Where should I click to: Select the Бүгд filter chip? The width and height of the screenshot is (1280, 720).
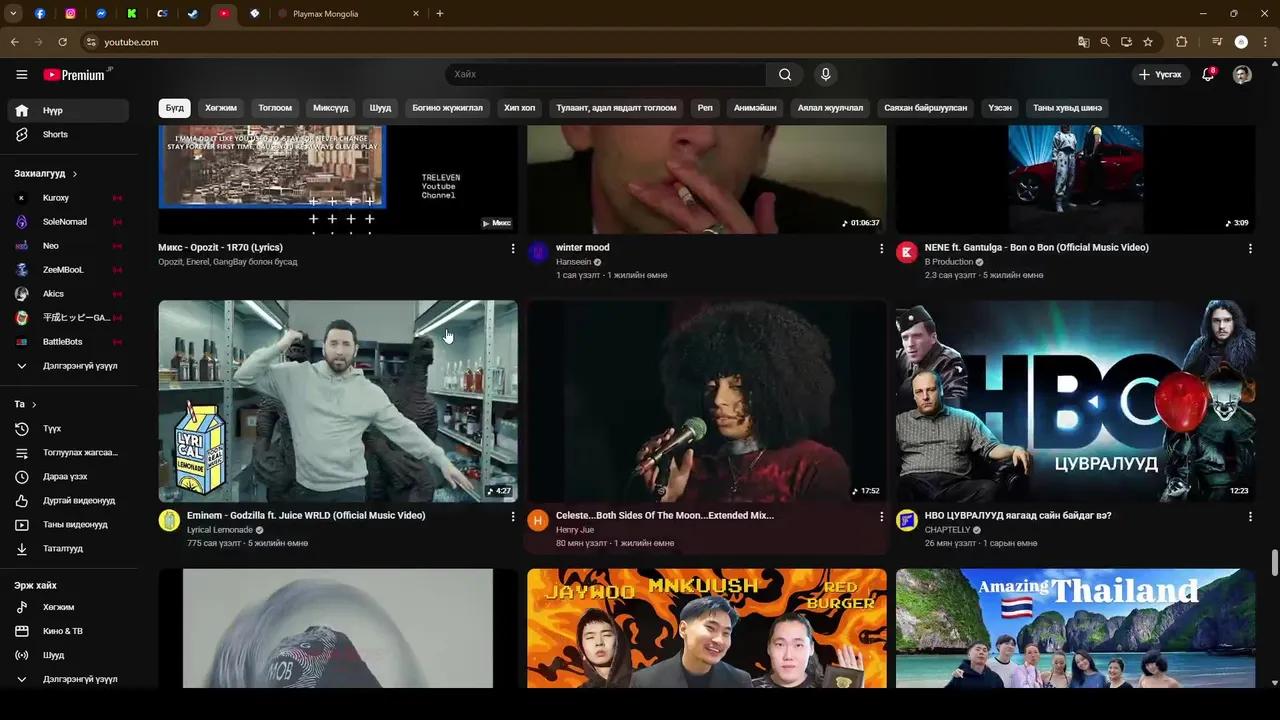(x=175, y=108)
